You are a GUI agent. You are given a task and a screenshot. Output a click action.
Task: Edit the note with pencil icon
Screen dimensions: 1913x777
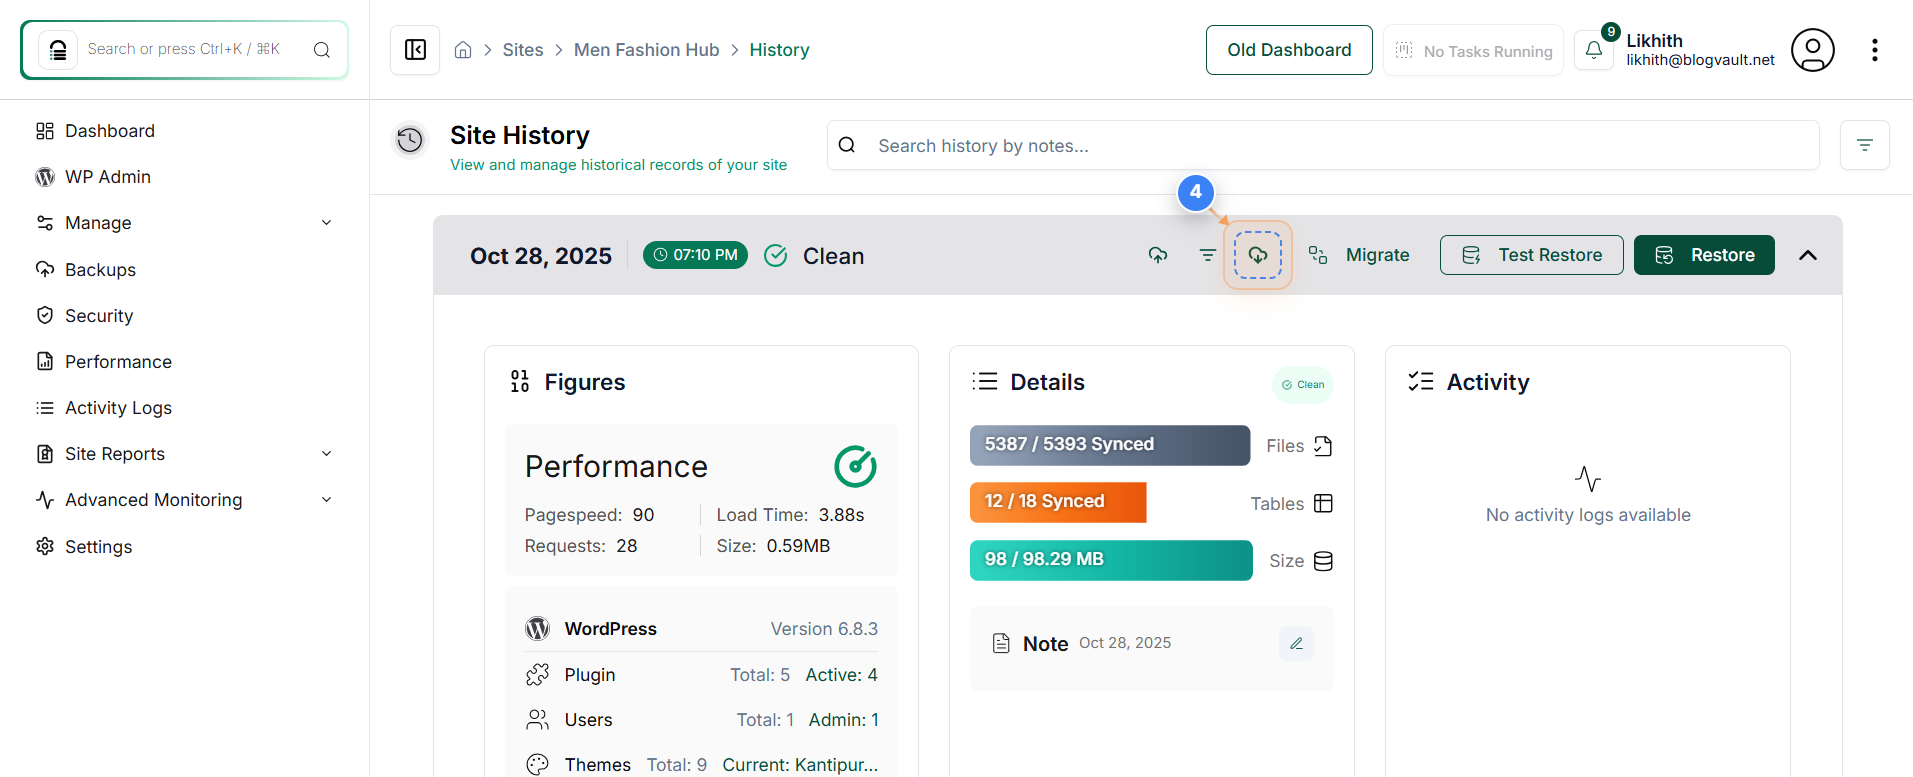(x=1296, y=643)
